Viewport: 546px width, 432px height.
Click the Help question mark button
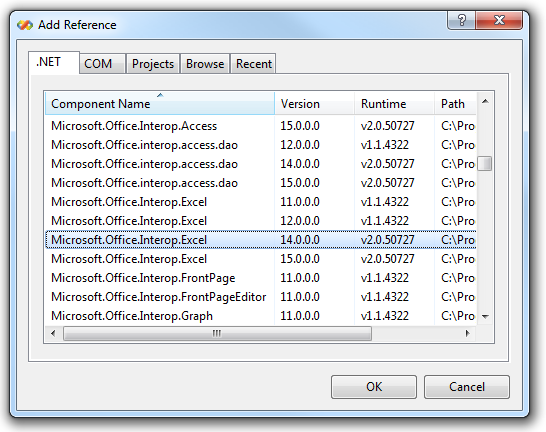pos(461,20)
